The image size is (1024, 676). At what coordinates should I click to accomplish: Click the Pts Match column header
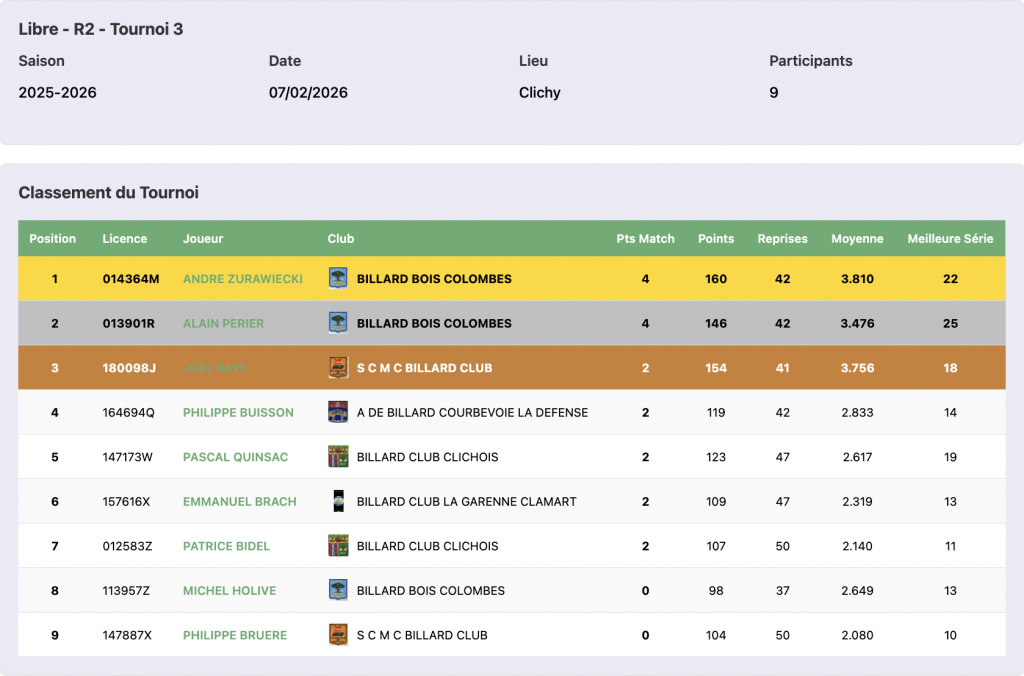click(645, 239)
